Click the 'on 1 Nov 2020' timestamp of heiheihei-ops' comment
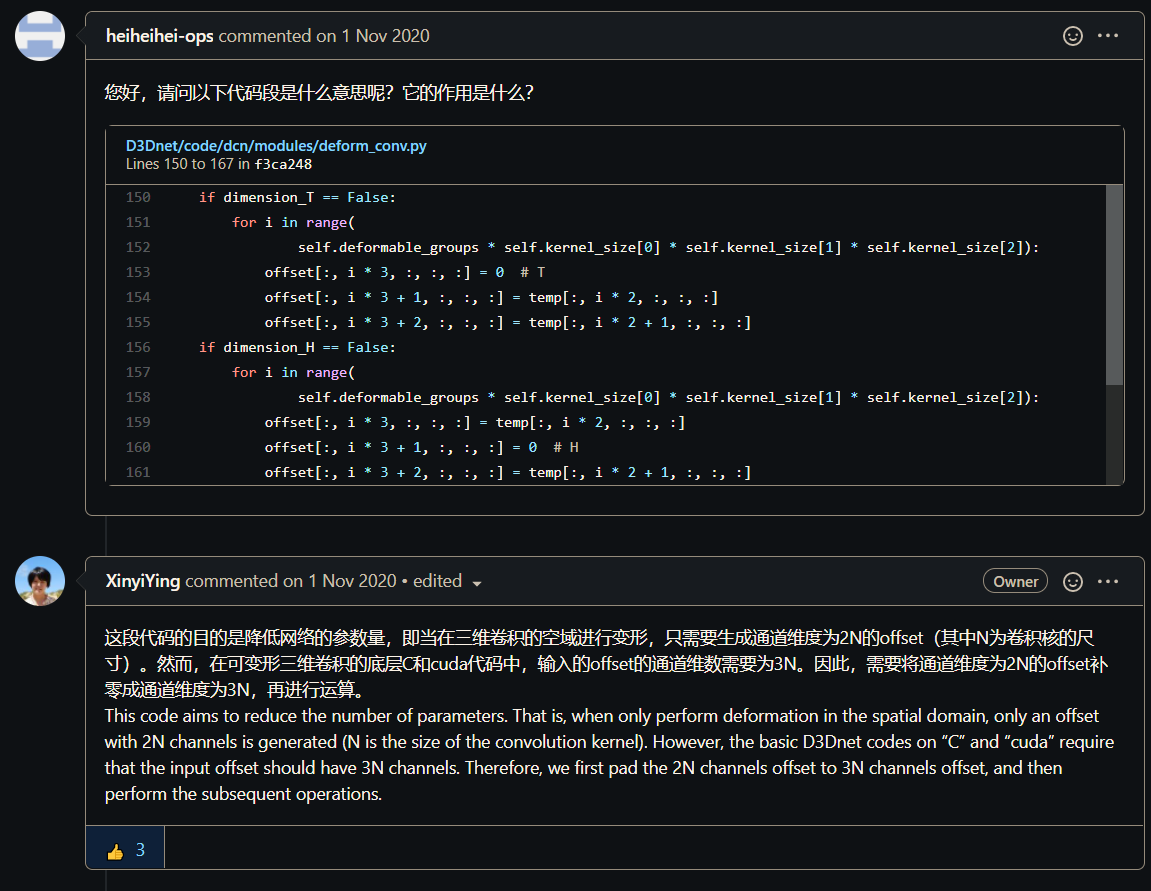 point(373,36)
